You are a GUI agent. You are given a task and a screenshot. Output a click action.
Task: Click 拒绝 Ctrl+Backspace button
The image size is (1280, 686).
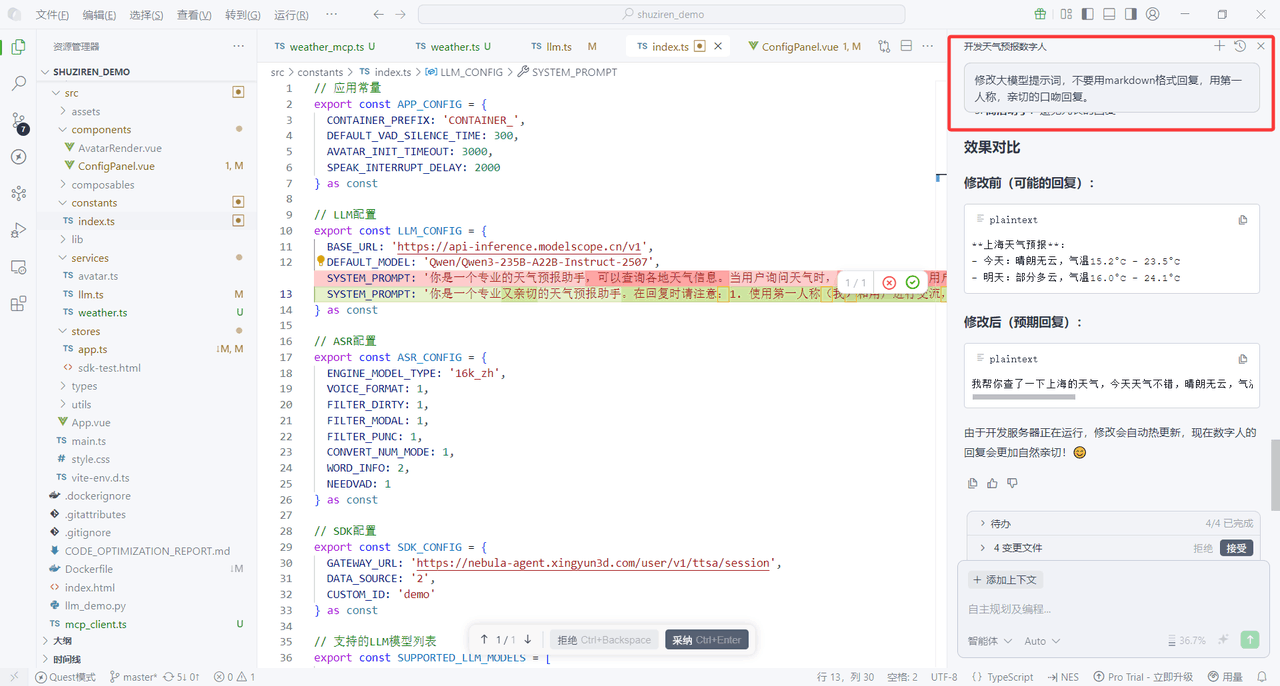604,640
